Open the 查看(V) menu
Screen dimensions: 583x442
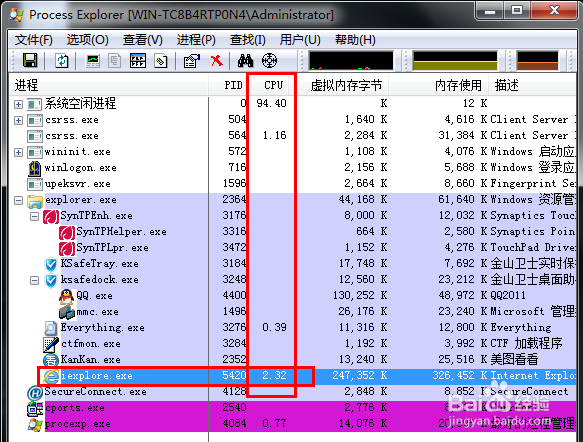(x=142, y=40)
